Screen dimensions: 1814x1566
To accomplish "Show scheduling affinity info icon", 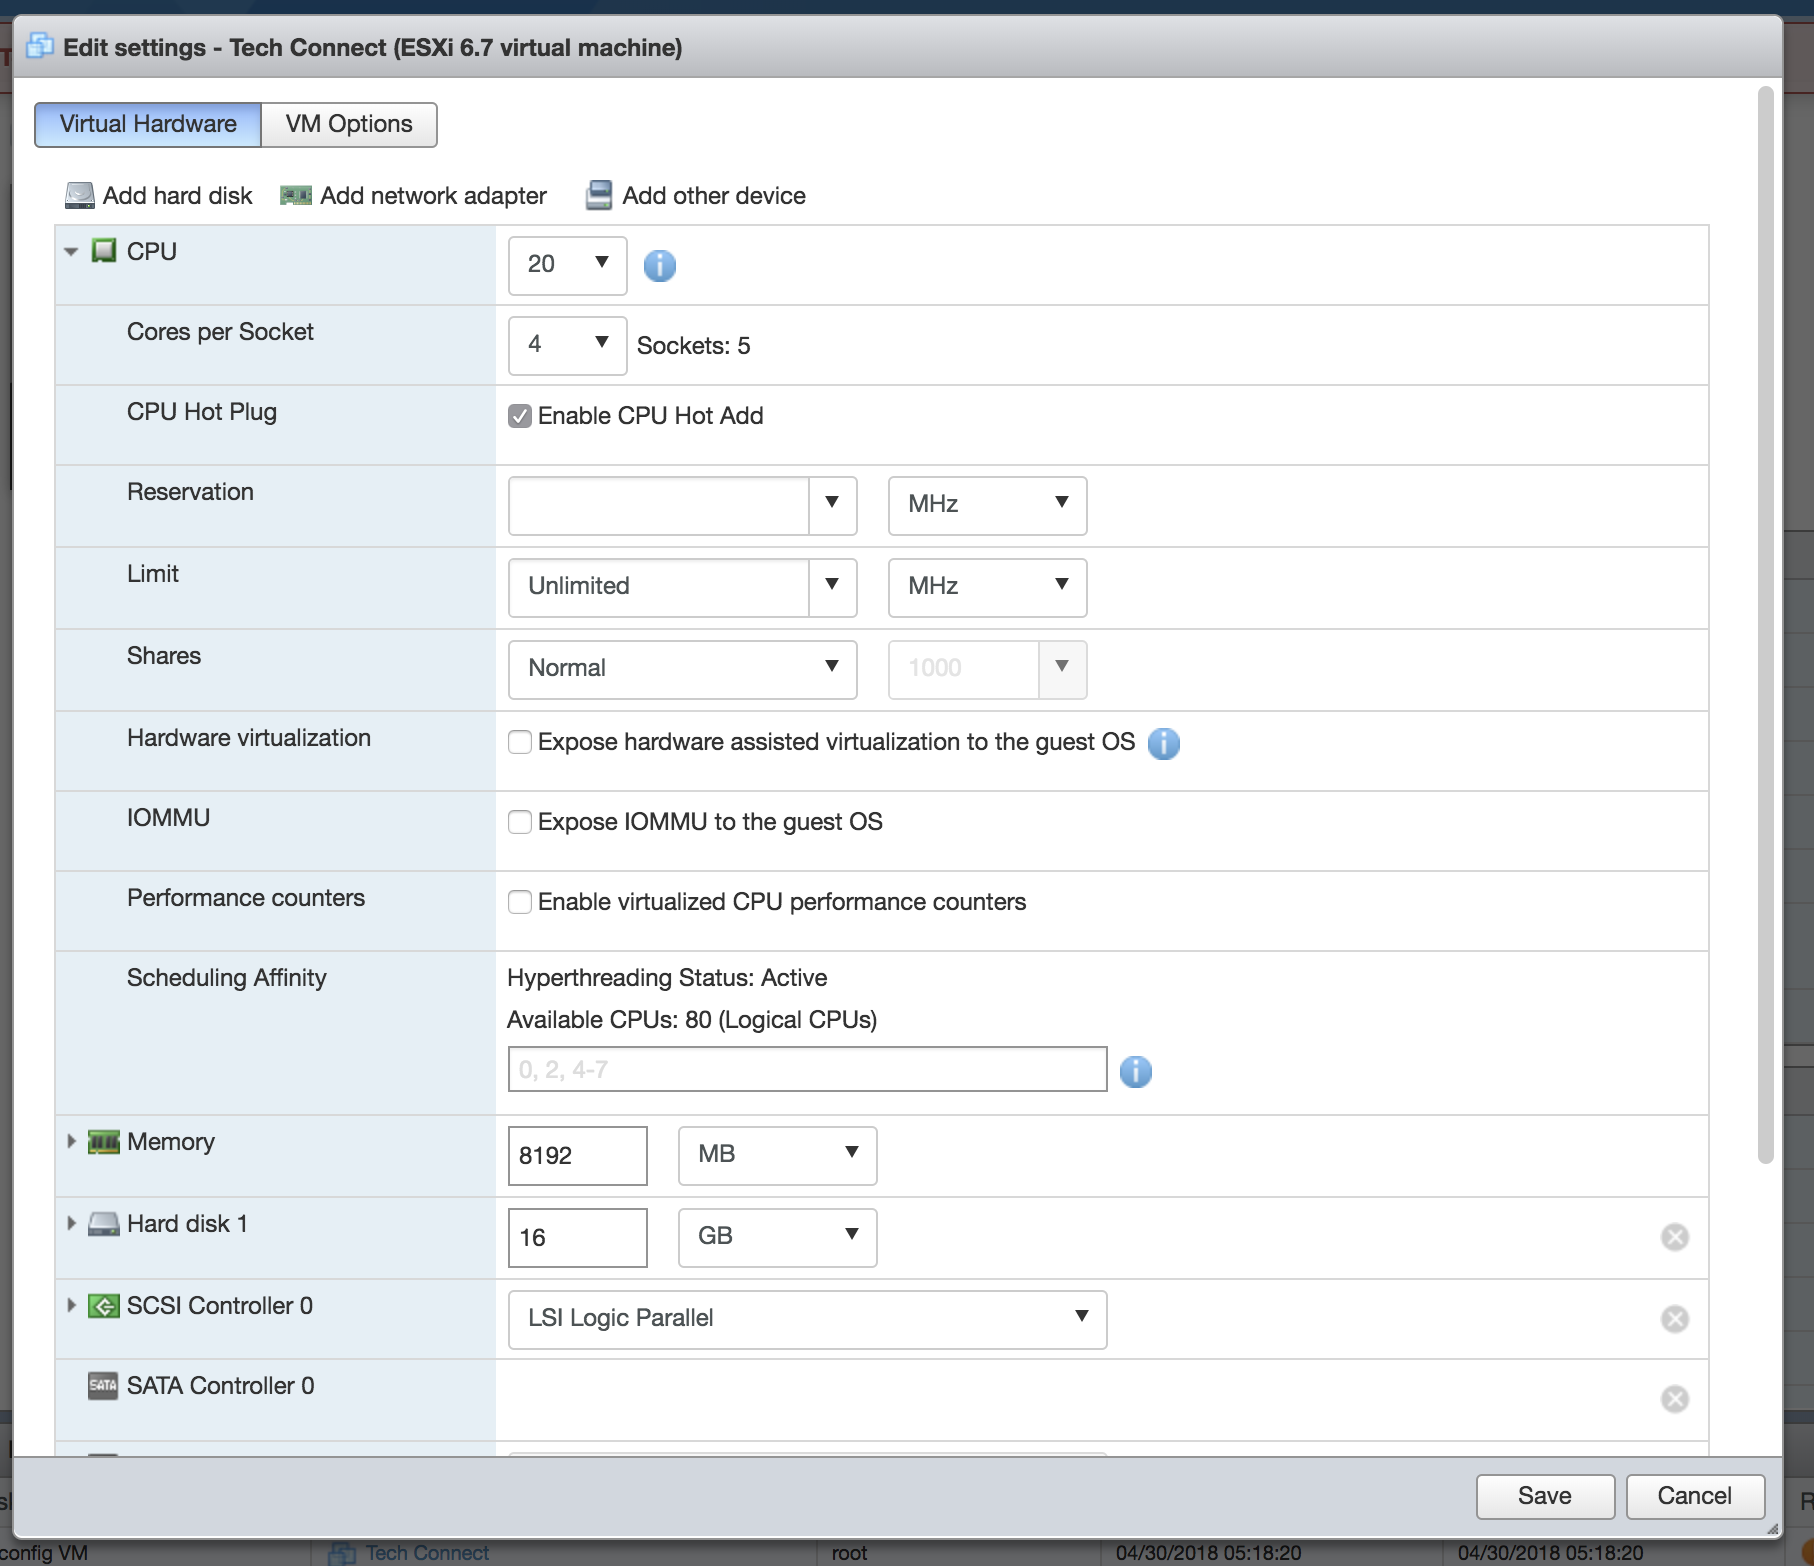I will pyautogui.click(x=1136, y=1071).
